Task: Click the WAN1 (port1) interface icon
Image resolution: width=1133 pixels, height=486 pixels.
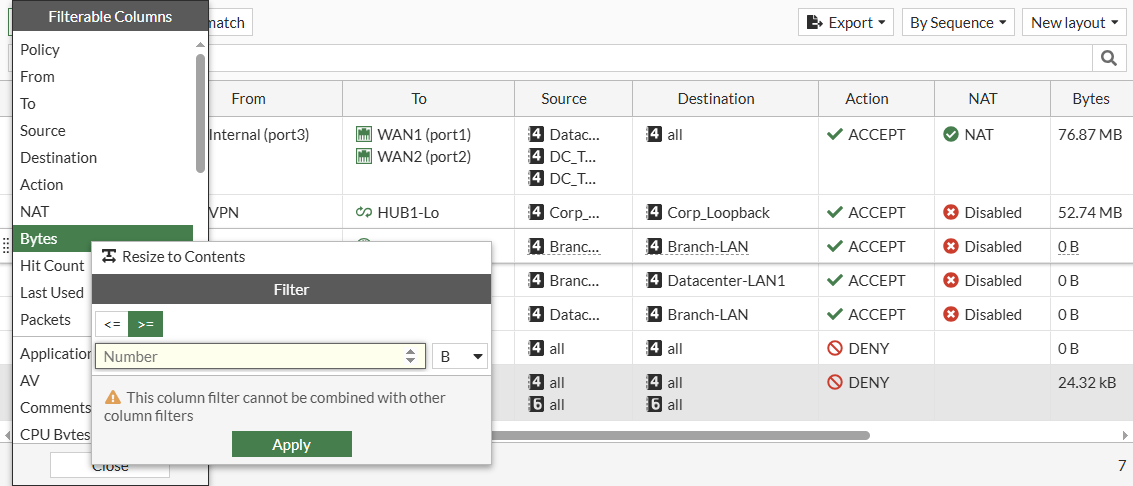Action: 364,134
